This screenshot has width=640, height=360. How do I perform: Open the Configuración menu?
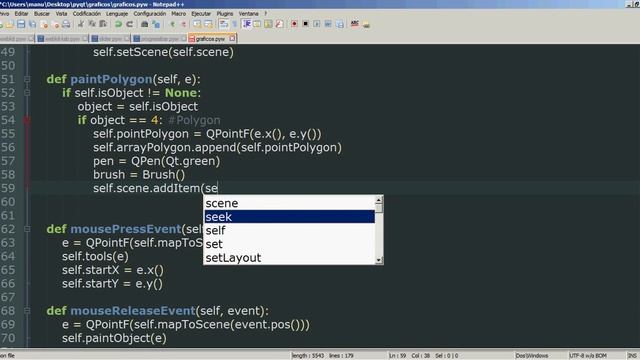pyautogui.click(x=150, y=13)
